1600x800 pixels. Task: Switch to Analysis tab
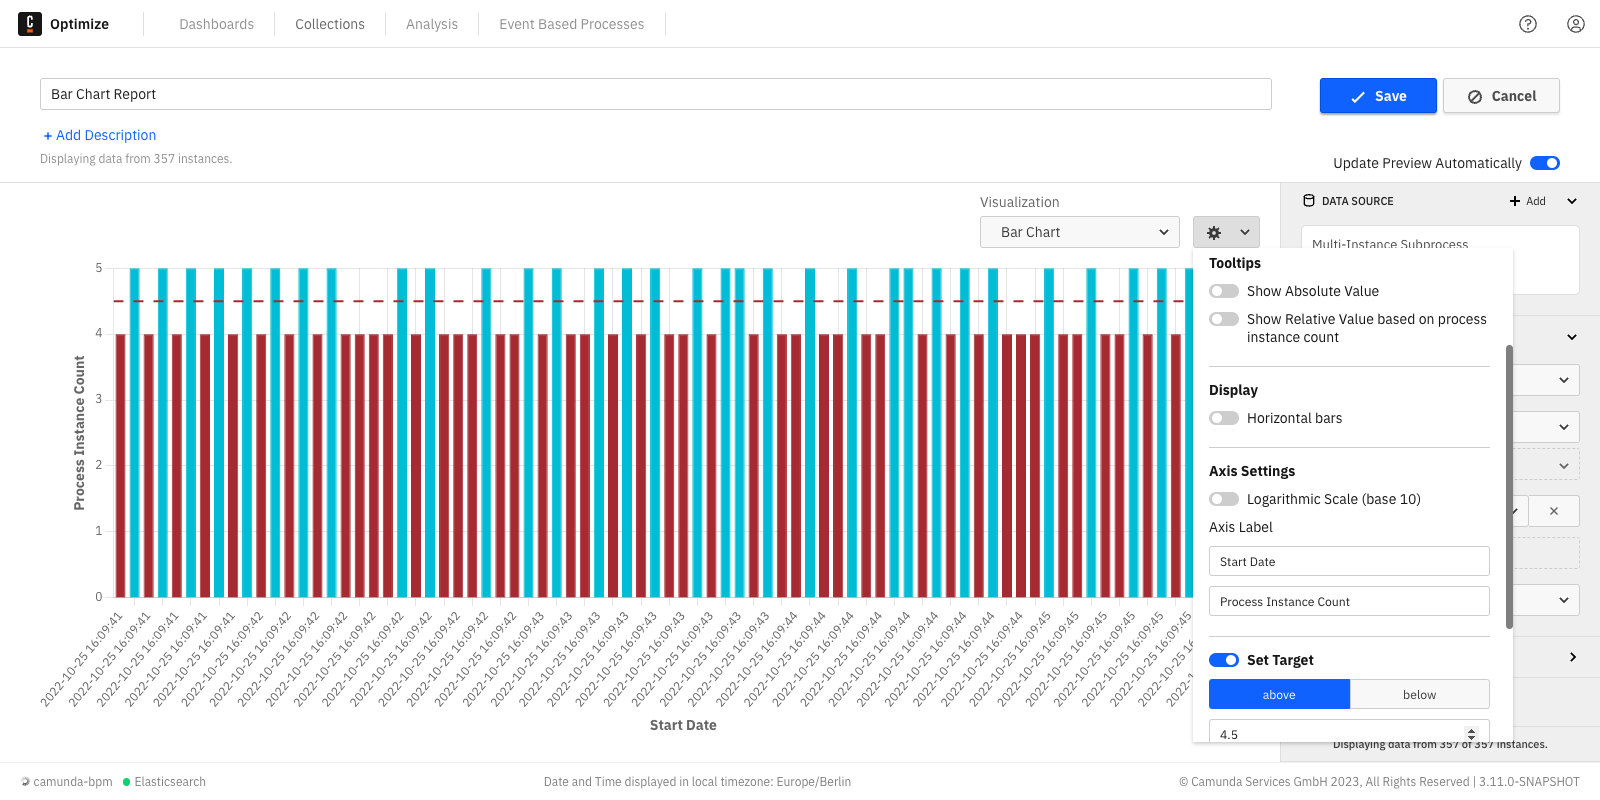click(x=432, y=24)
